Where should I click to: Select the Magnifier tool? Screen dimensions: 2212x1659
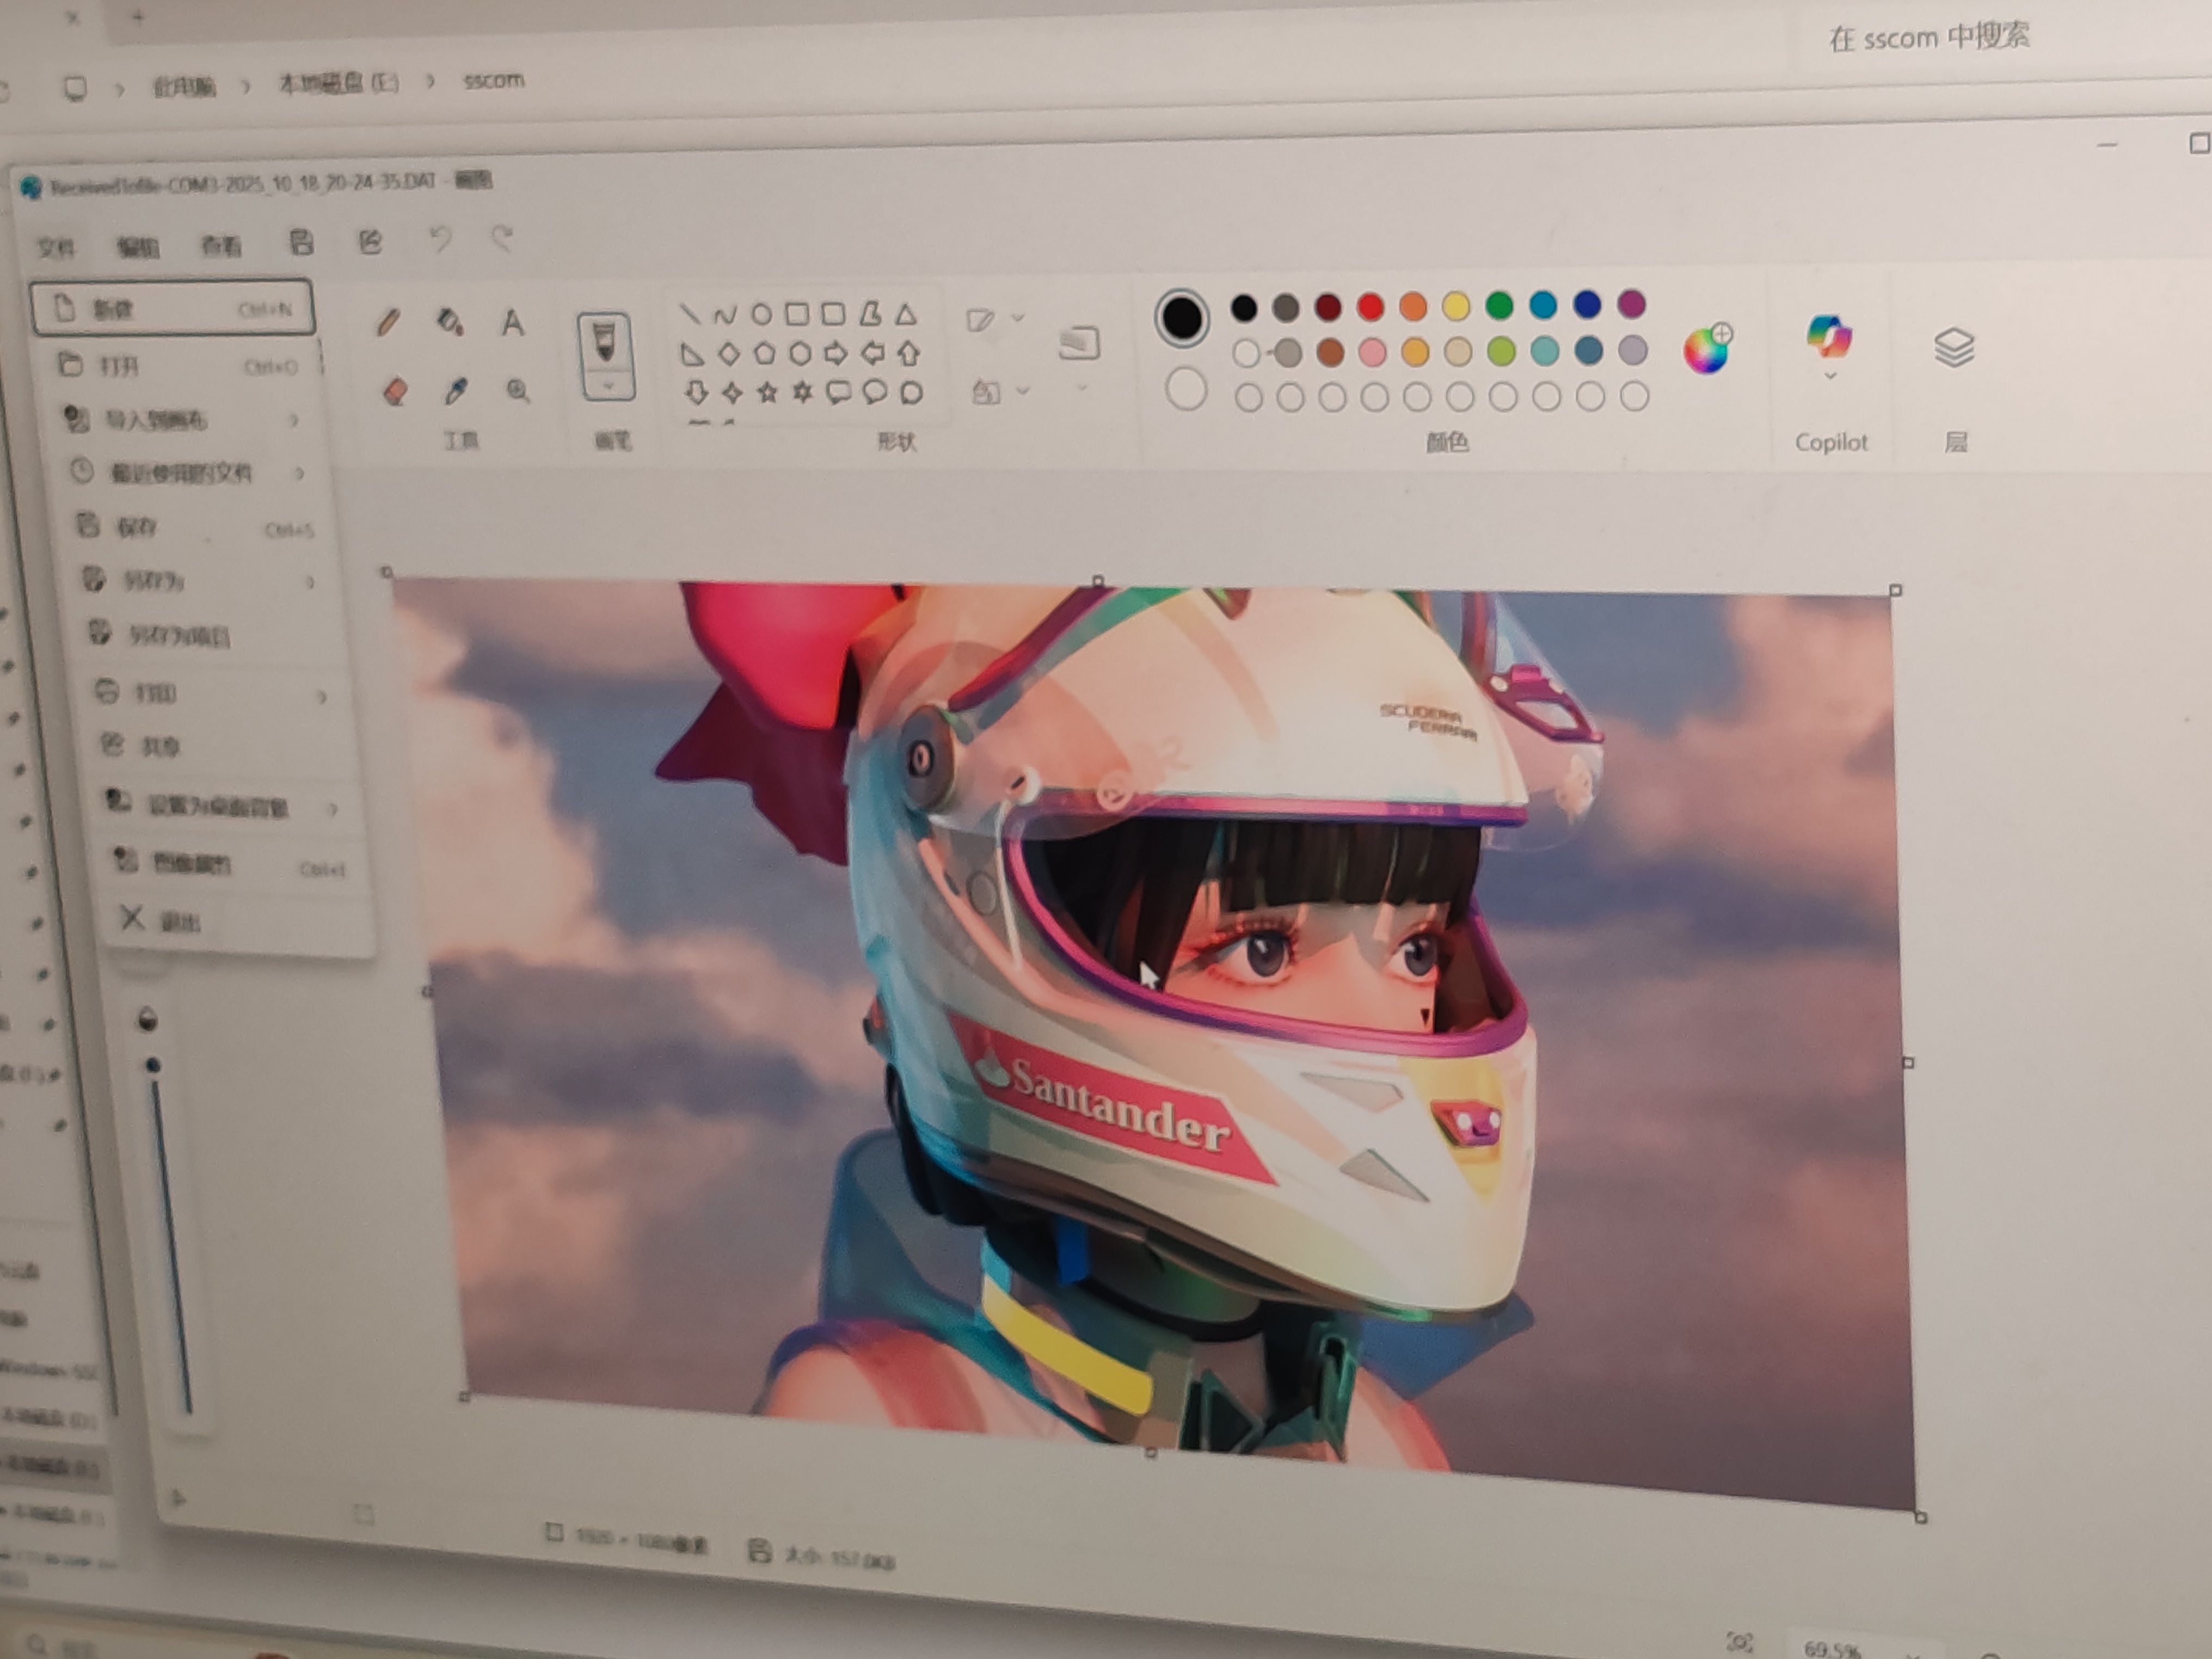(x=517, y=390)
